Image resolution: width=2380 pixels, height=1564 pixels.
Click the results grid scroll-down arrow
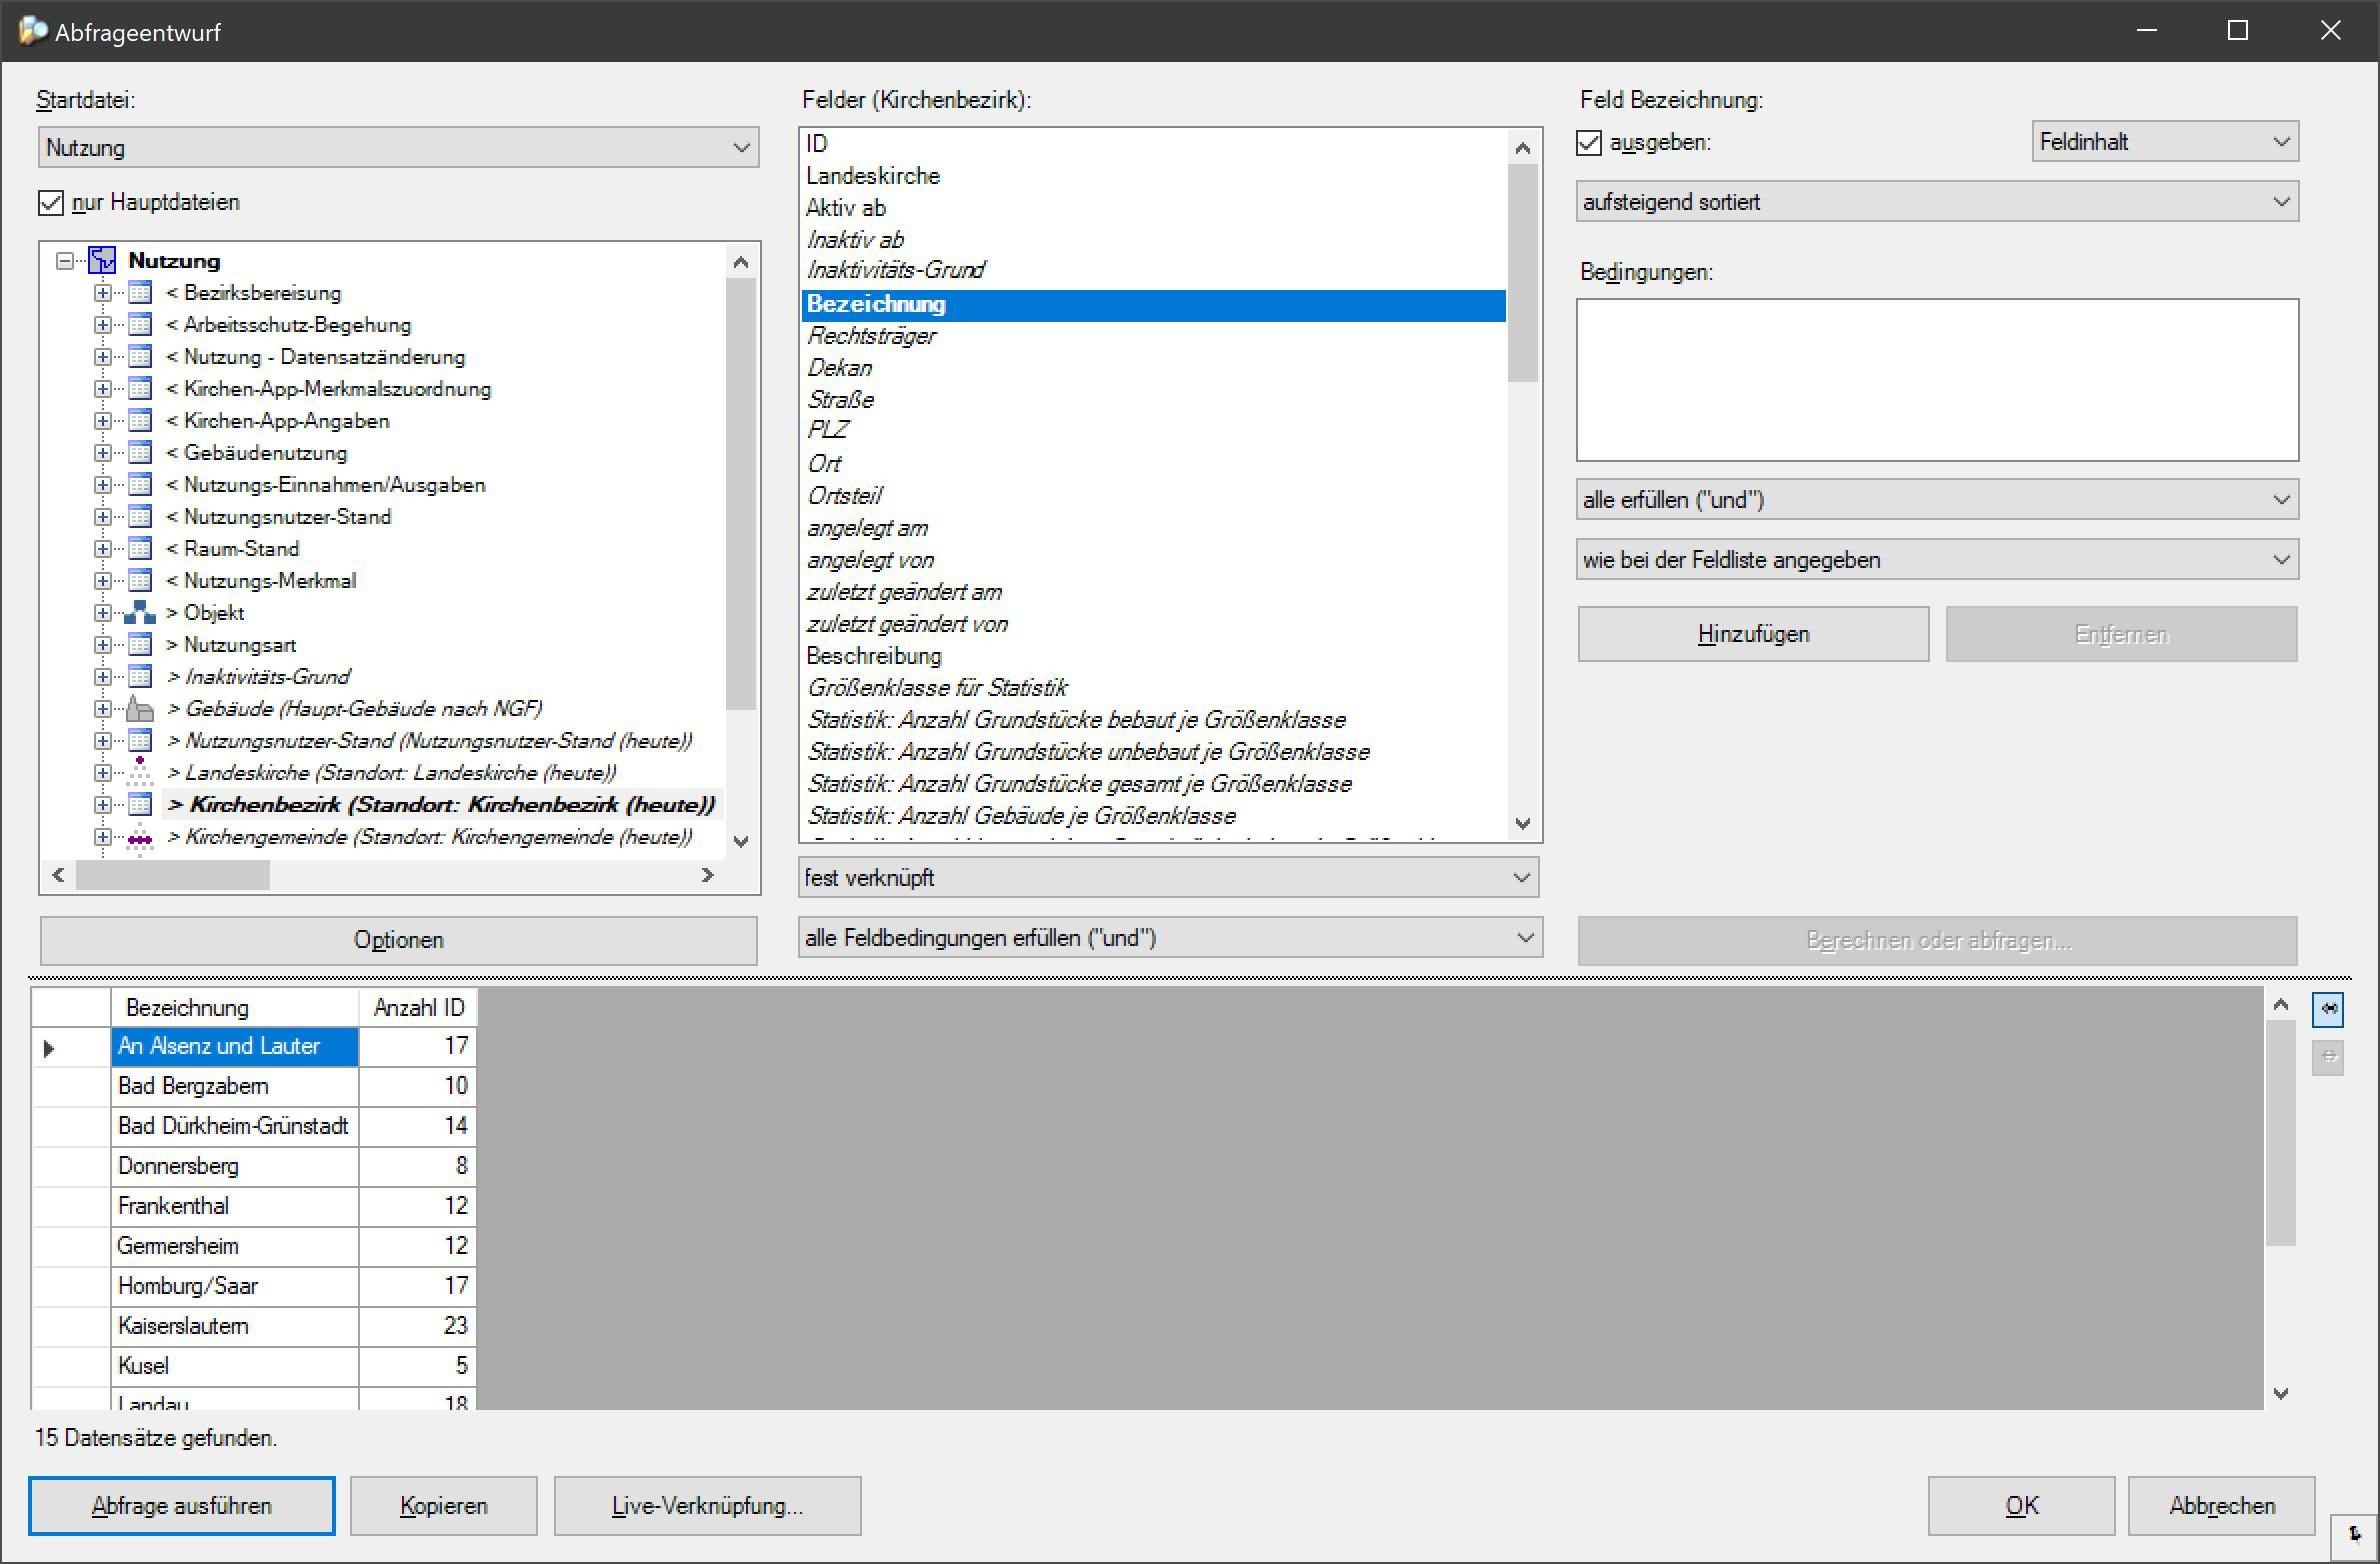[x=2281, y=1393]
